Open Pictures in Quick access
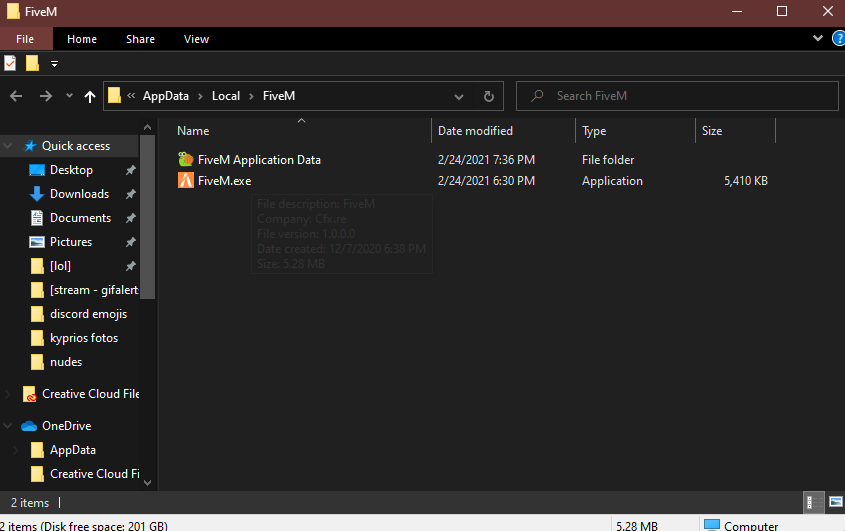 pos(71,242)
